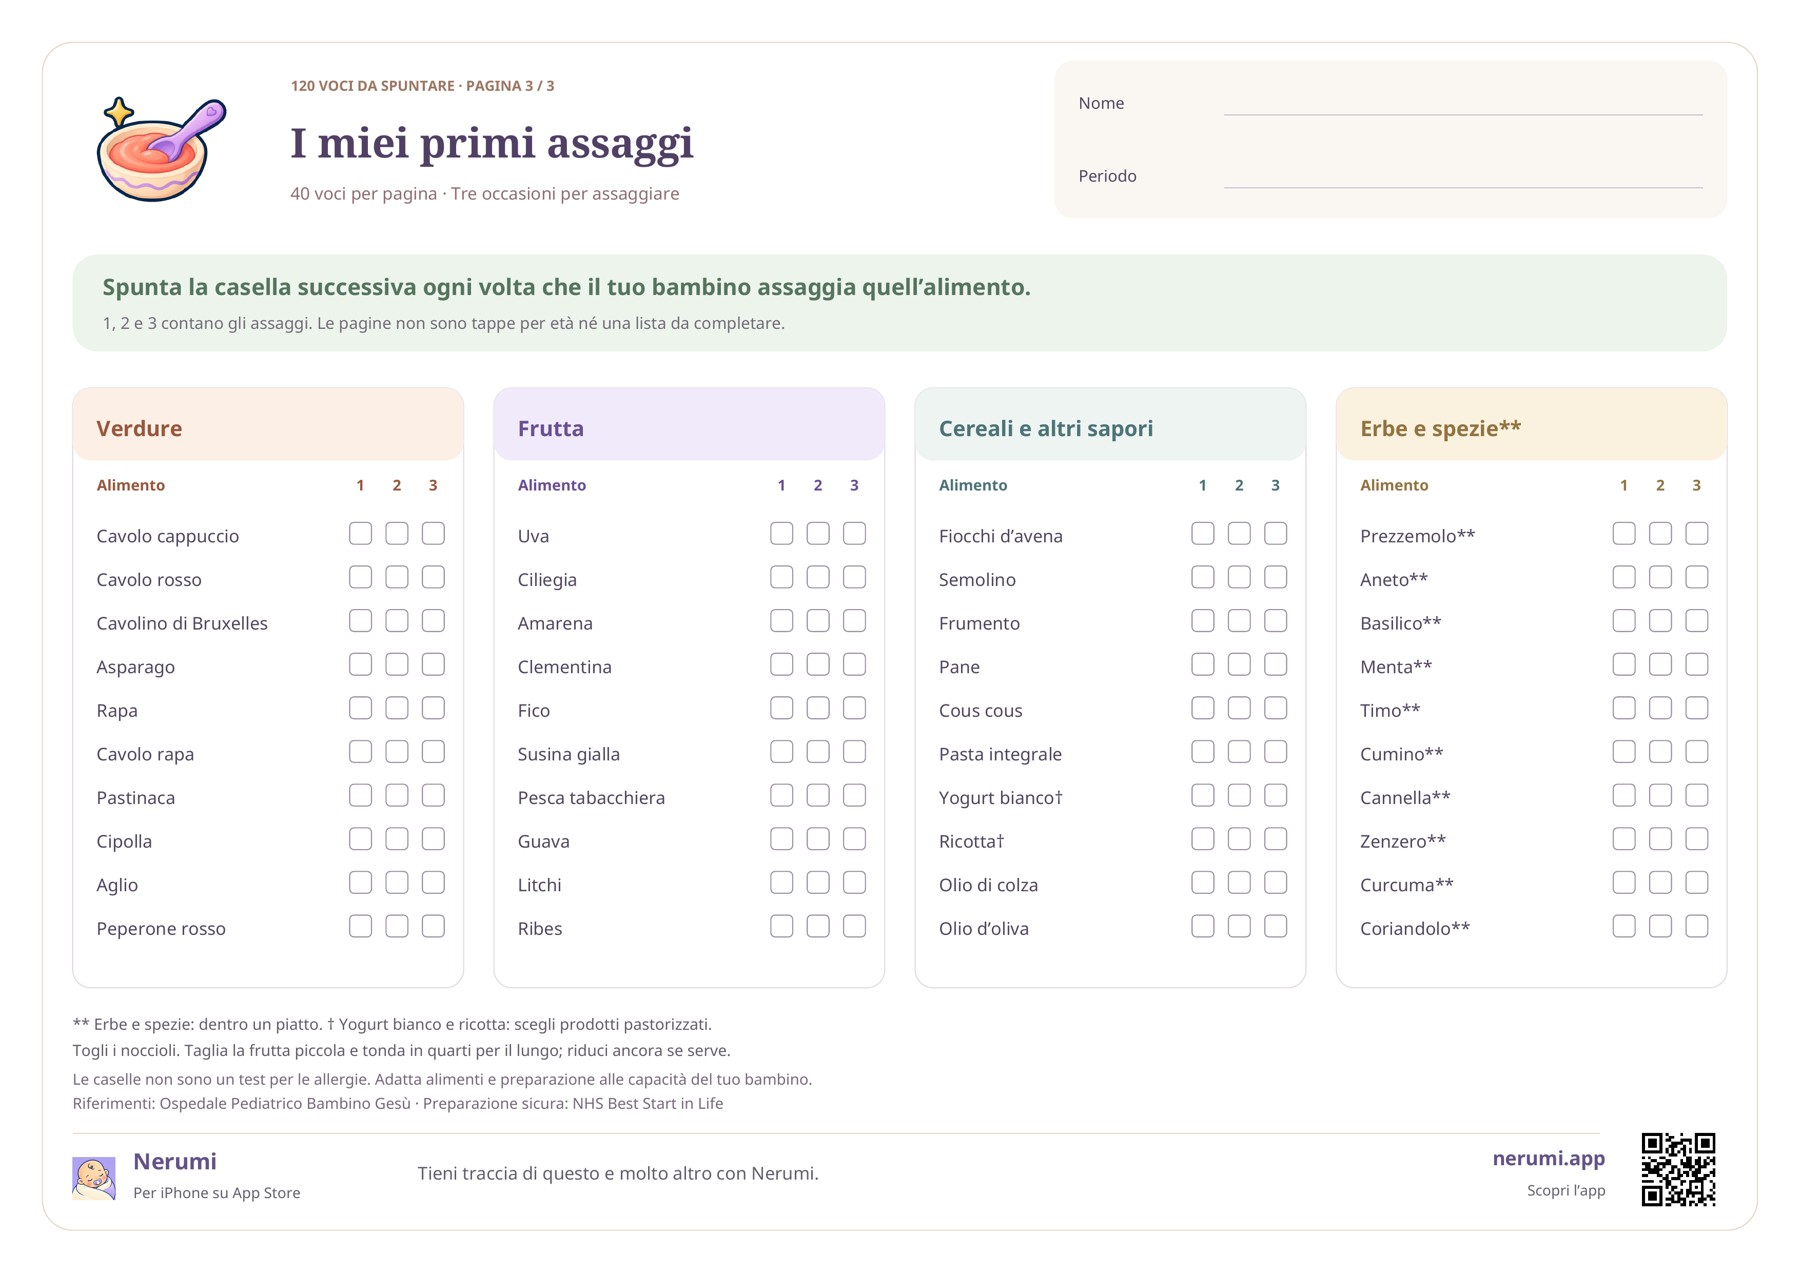Screen dimensions: 1800x1273
Task: Check third box for Amarena
Action: coord(854,621)
